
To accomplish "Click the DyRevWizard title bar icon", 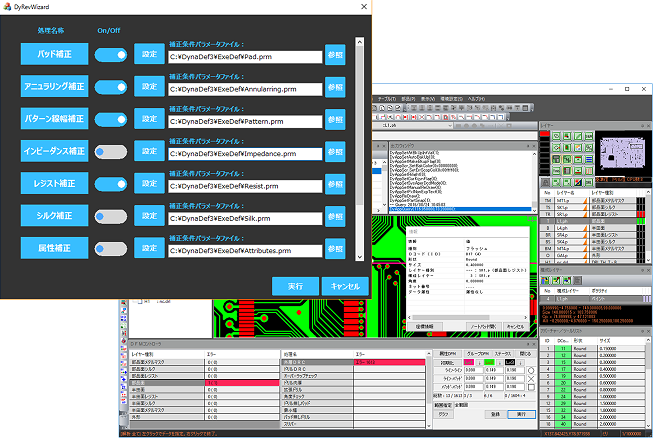I will (9, 9).
